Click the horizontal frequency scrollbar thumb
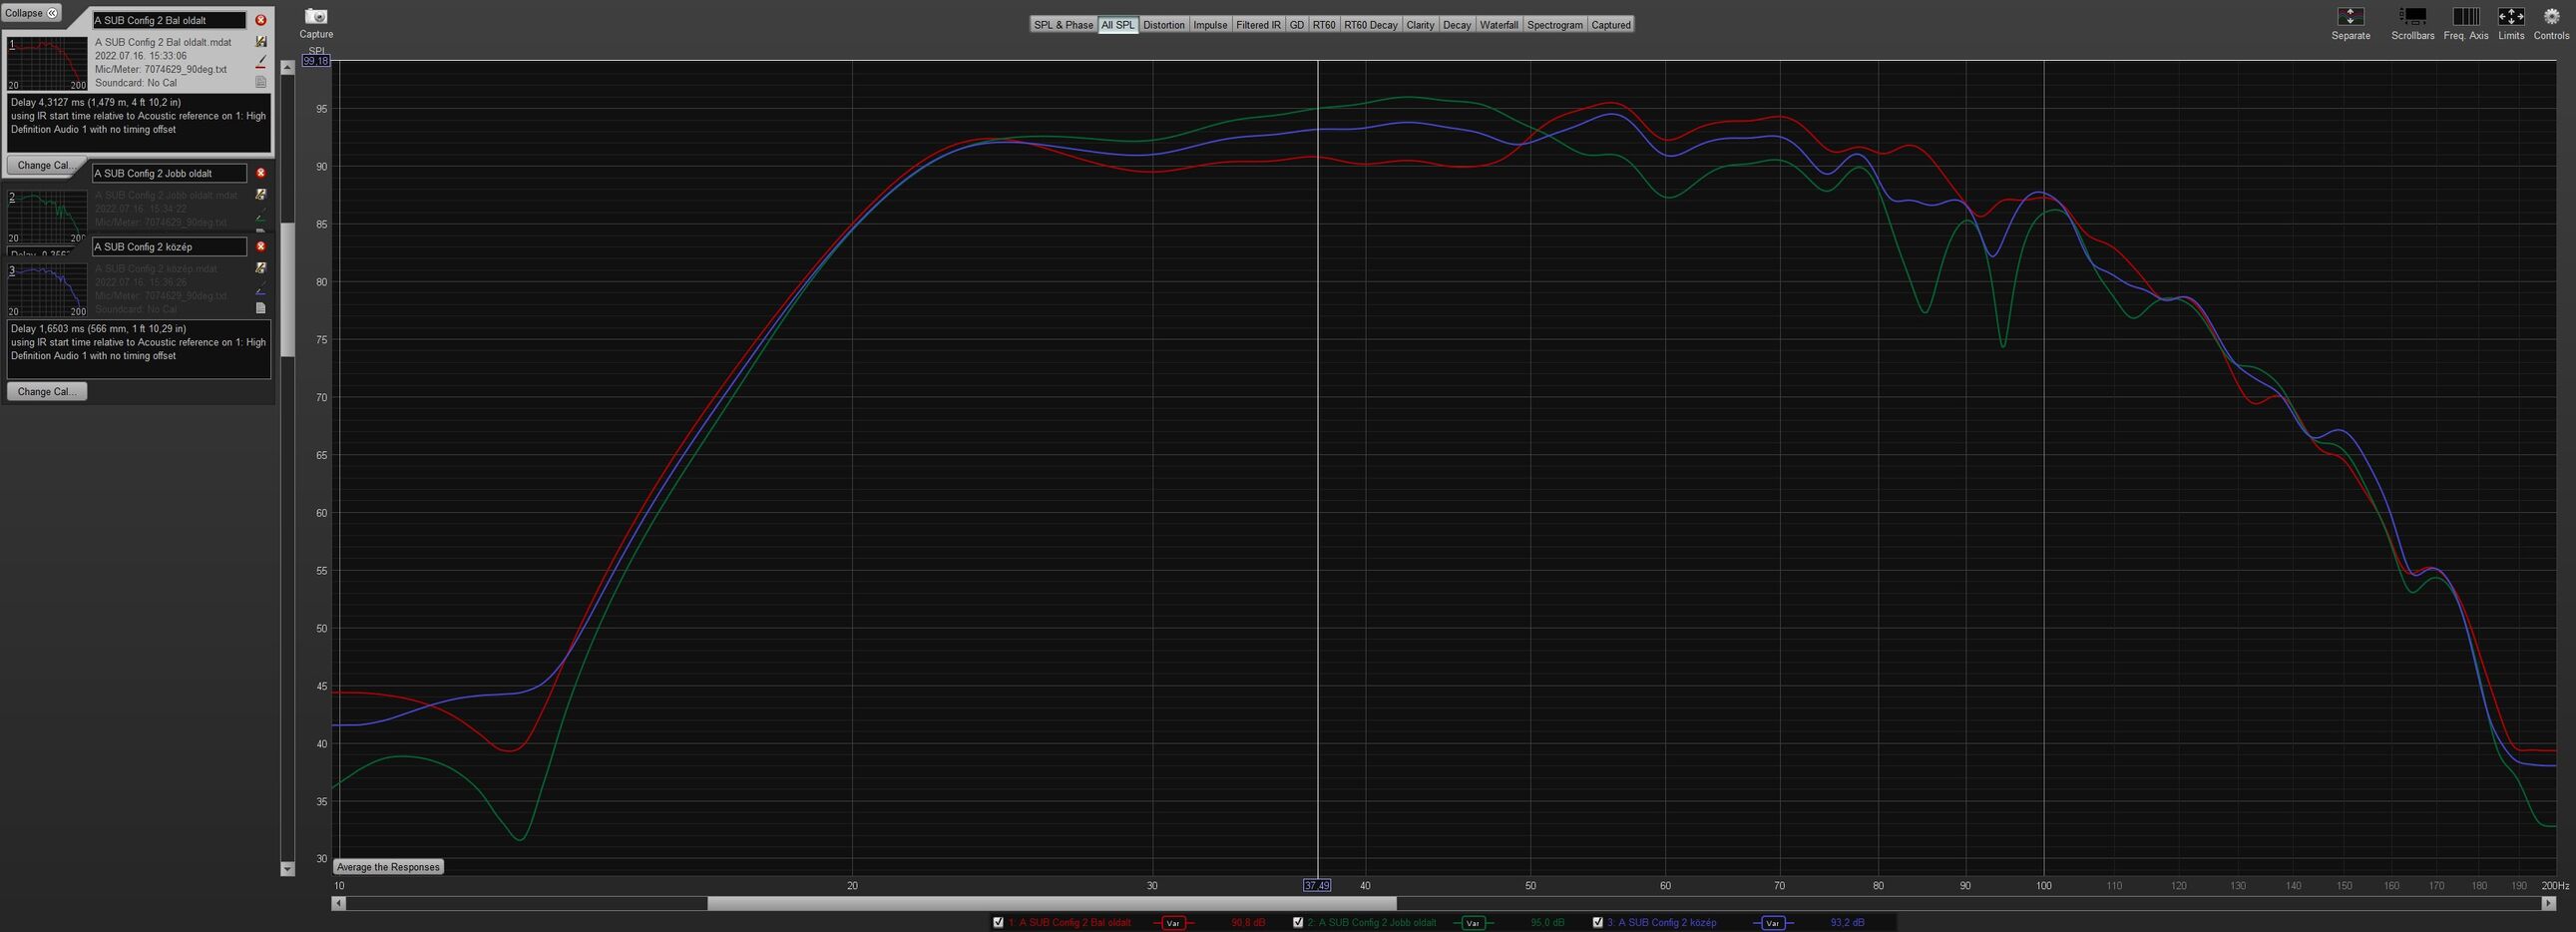 coord(1052,903)
